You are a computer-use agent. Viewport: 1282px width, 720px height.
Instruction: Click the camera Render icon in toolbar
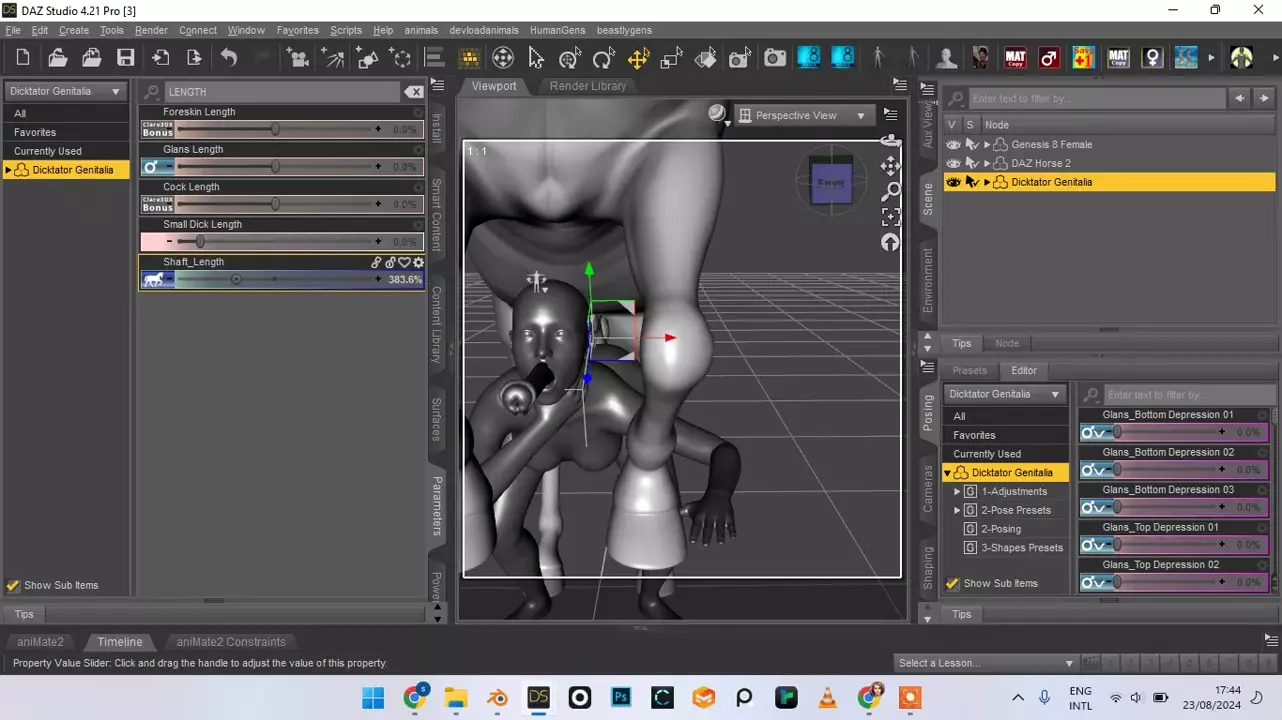tap(775, 58)
